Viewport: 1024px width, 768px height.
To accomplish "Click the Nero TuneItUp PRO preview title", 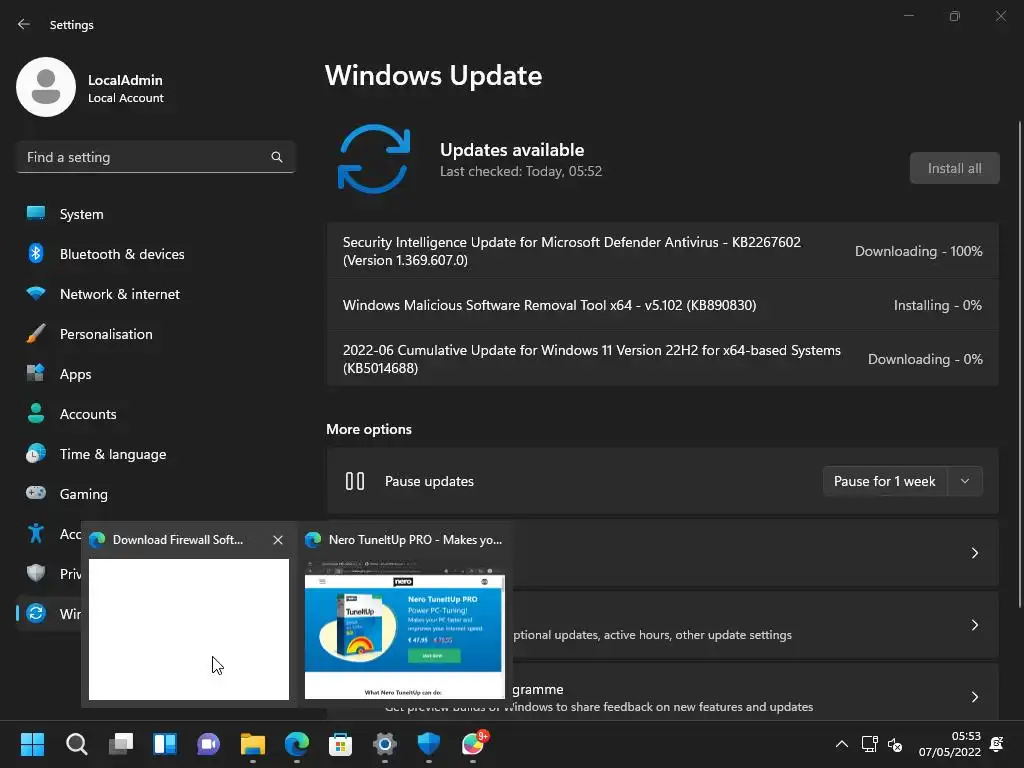I will (x=415, y=540).
